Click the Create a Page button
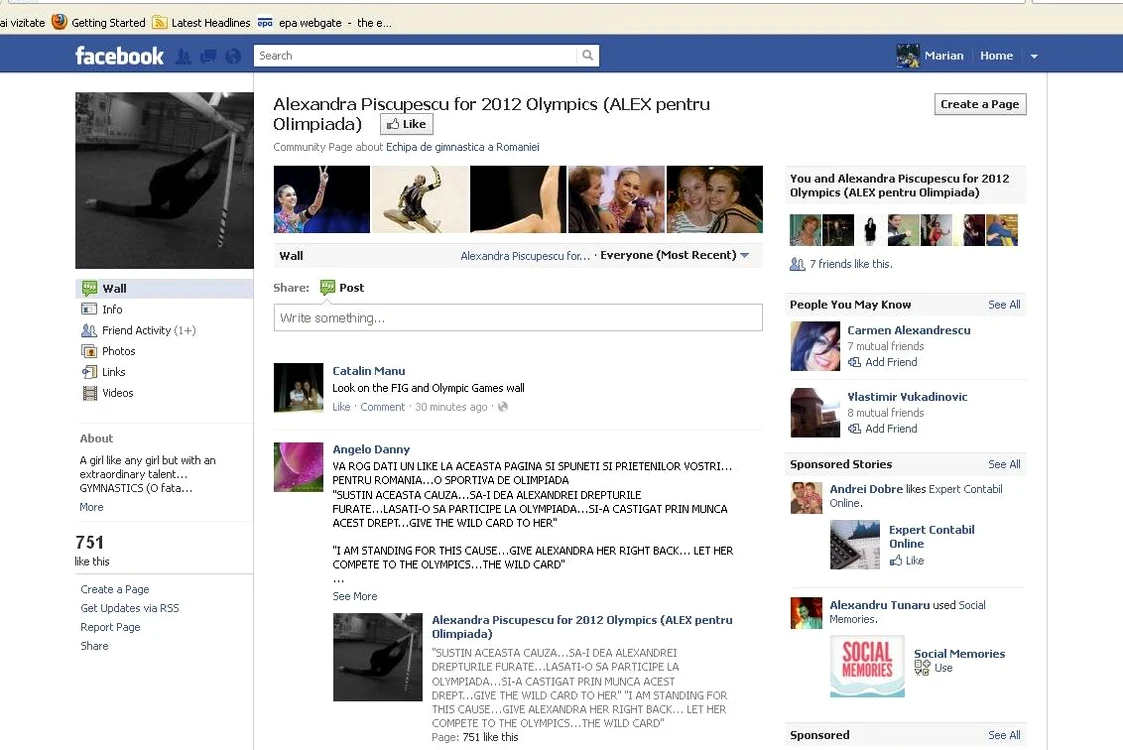The image size is (1123, 750). pyautogui.click(x=980, y=104)
